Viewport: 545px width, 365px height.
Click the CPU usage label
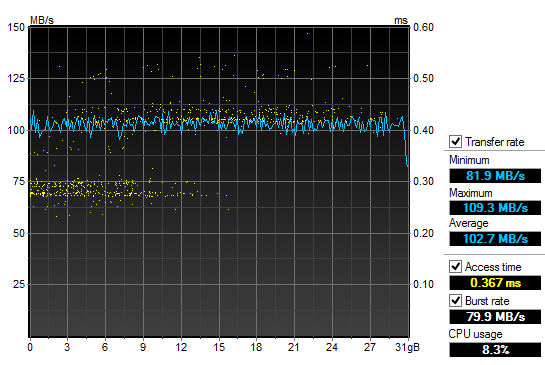tap(475, 334)
